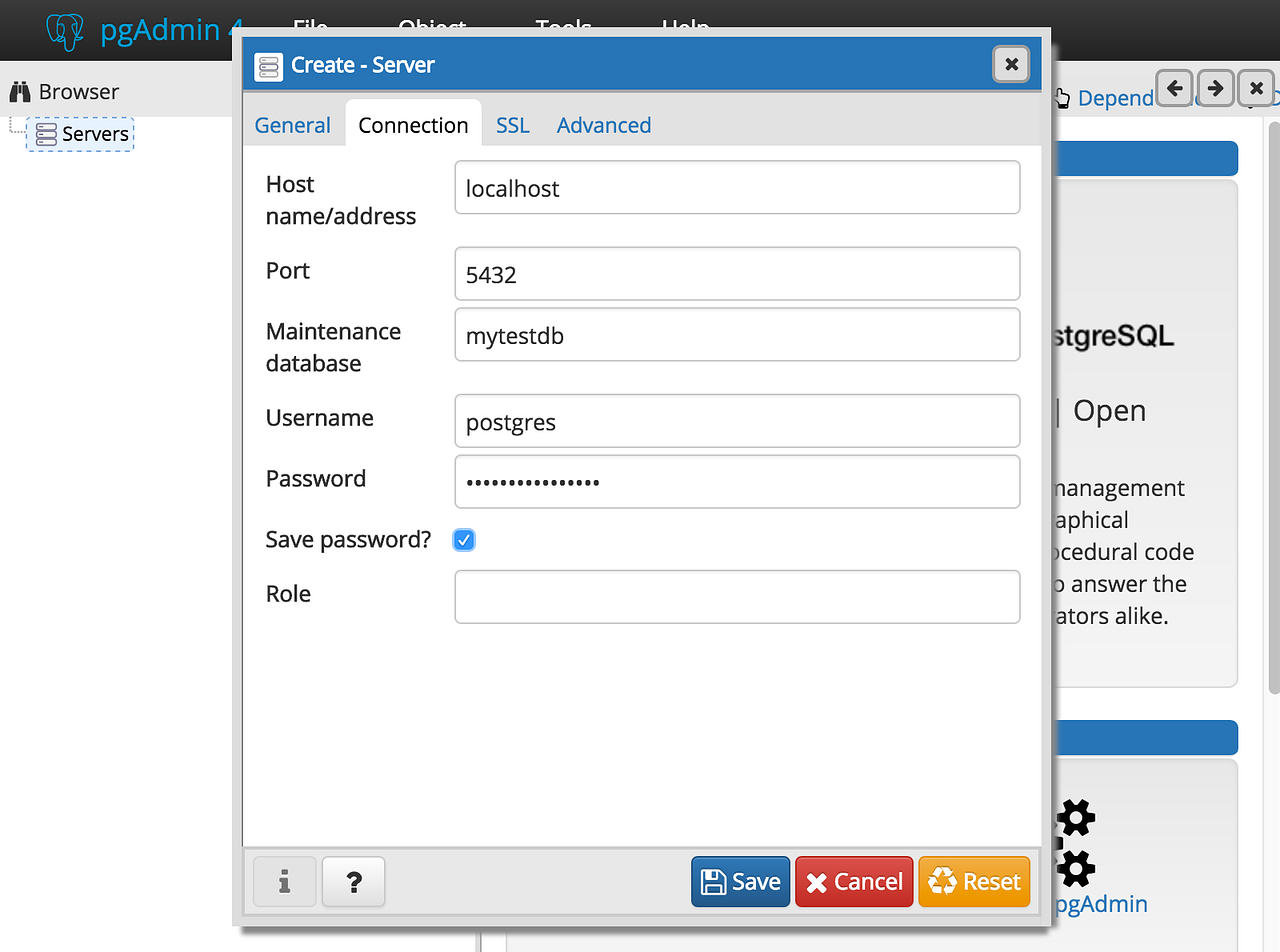Close the Create - Server dialog
The width and height of the screenshot is (1280, 952).
coord(1011,65)
